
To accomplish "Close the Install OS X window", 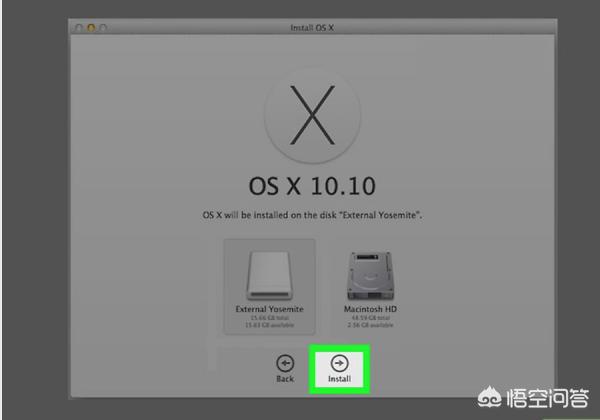I will pos(79,28).
